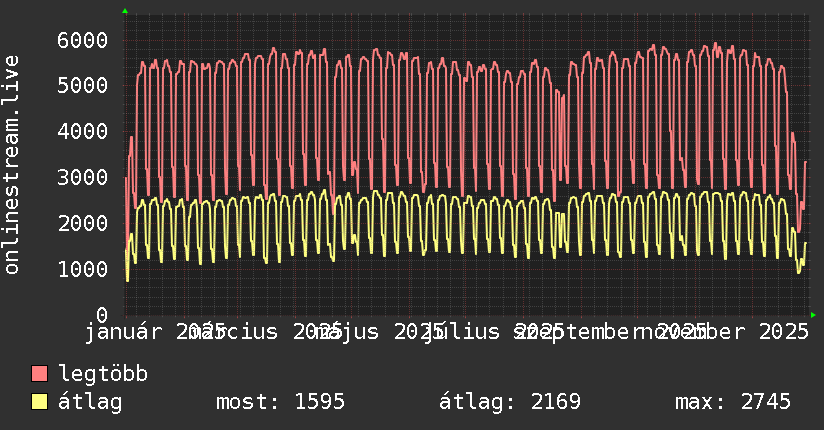
Task: Click the green arrow ending the x-axis
Action: click(813, 315)
